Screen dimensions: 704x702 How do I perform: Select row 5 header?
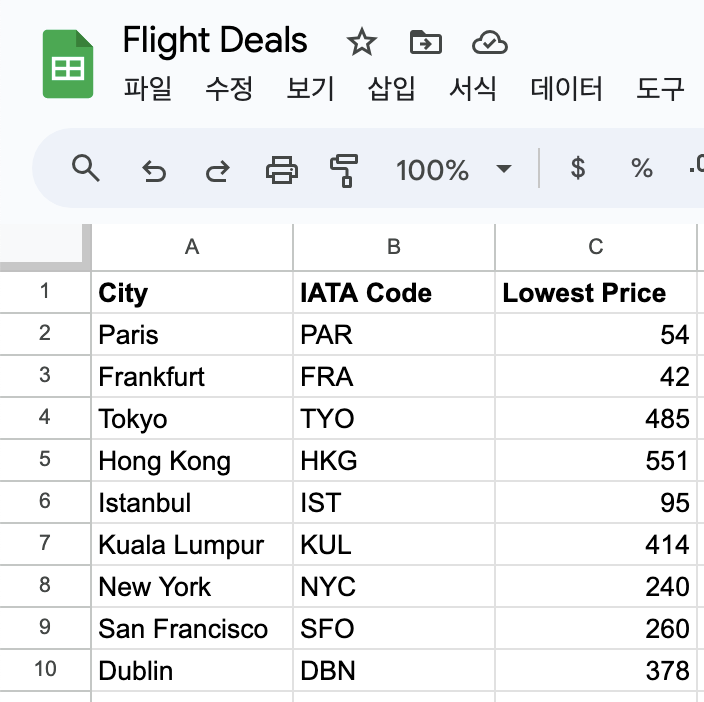[45, 461]
